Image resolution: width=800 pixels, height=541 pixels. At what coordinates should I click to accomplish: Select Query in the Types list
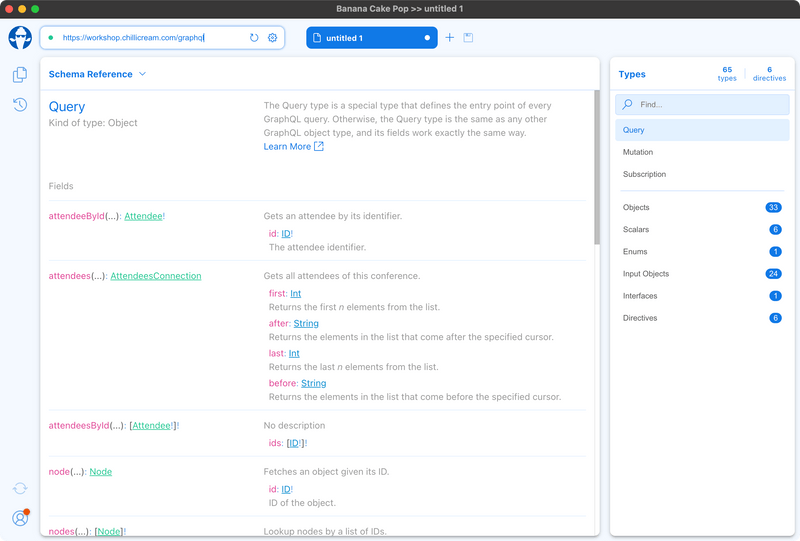[x=702, y=130]
